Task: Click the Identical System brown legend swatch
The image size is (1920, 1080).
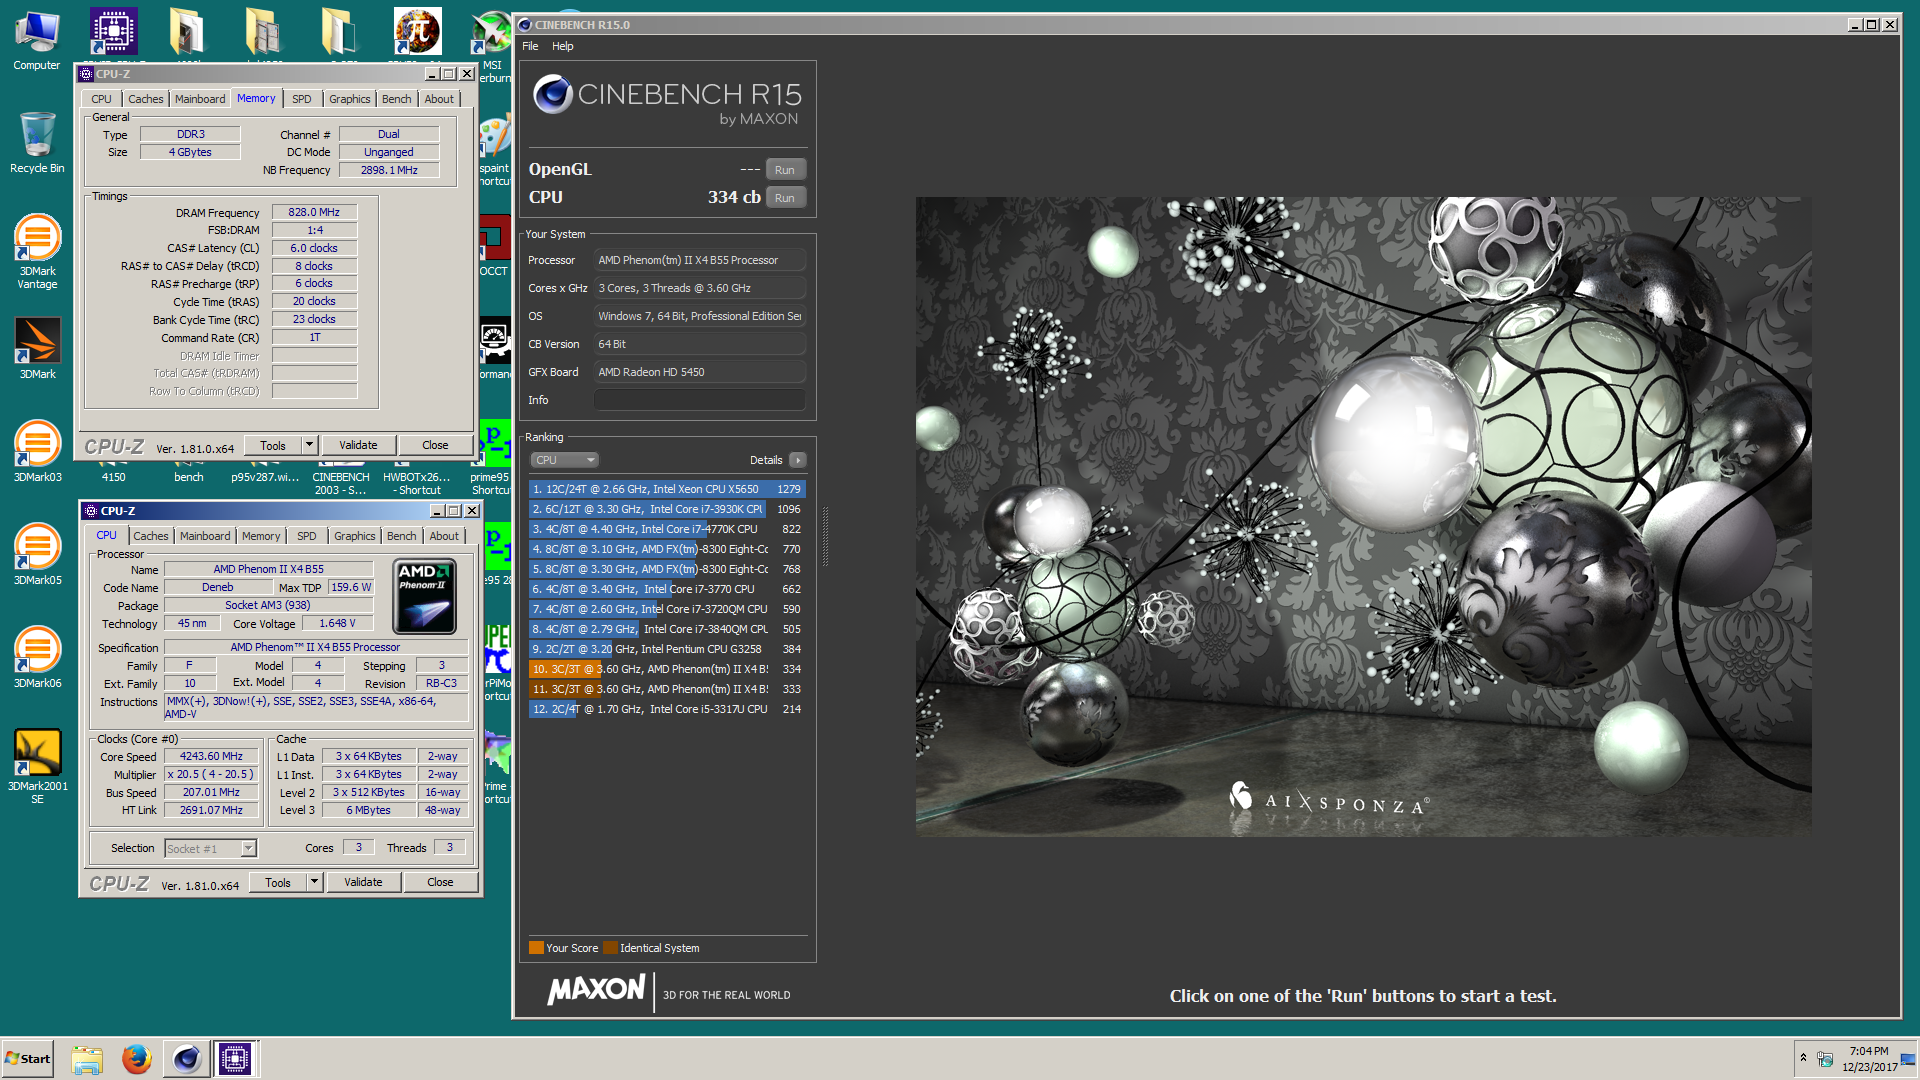Action: coord(610,948)
